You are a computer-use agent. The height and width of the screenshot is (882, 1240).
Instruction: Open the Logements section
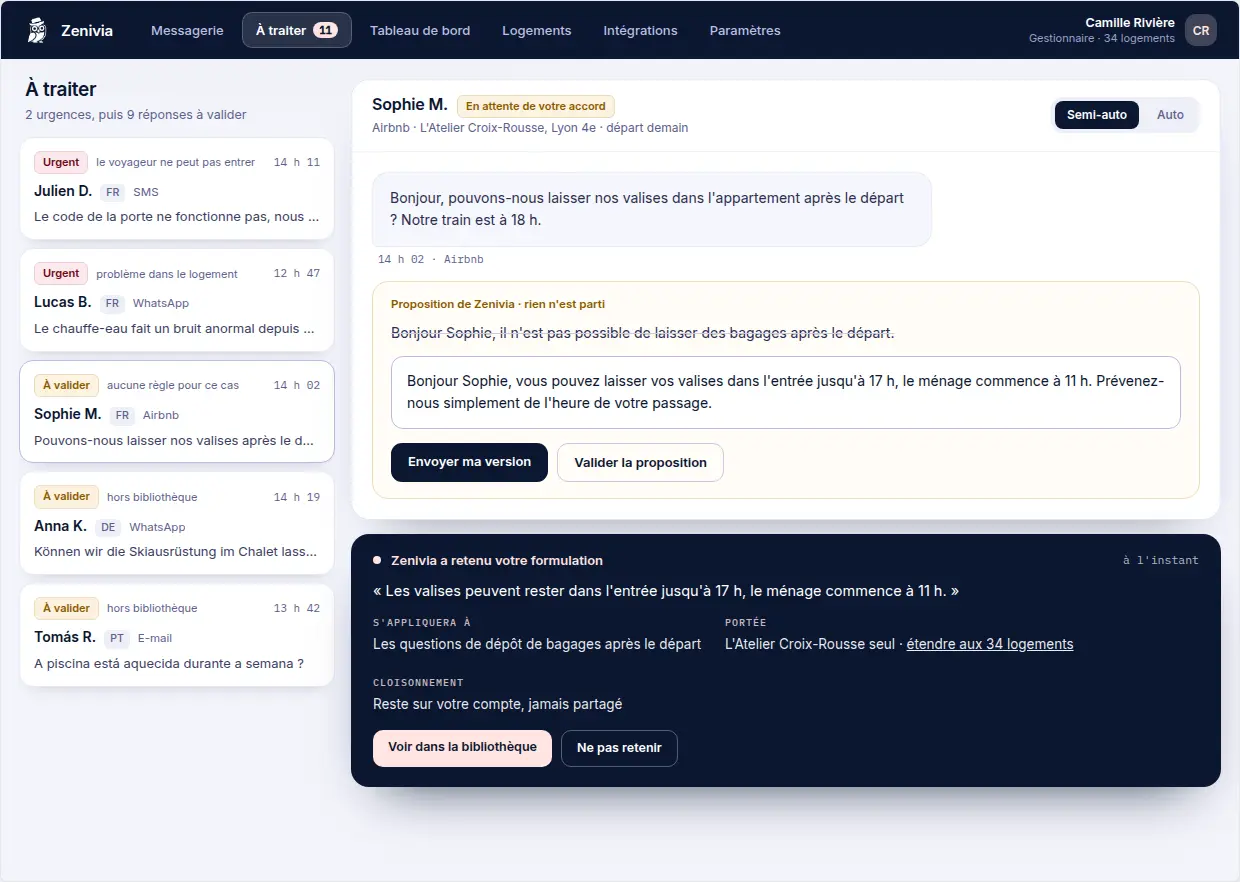[x=537, y=30]
